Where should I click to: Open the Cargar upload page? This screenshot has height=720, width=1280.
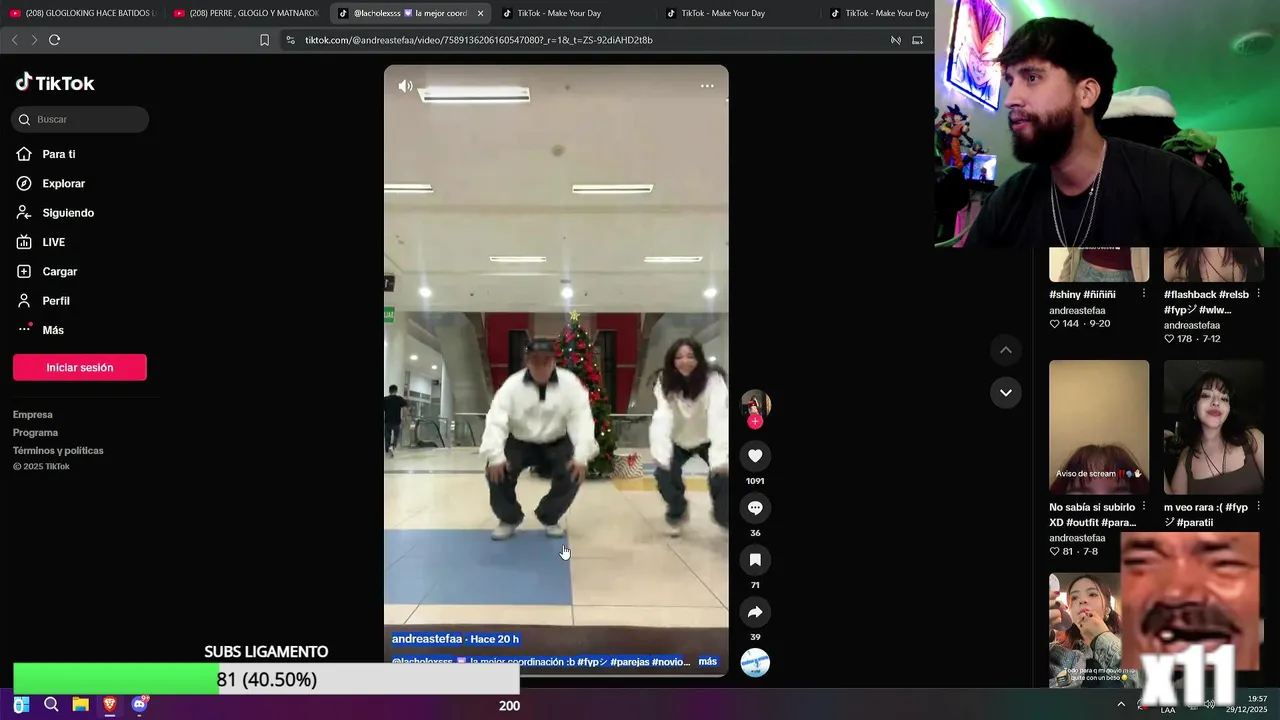[59, 272]
